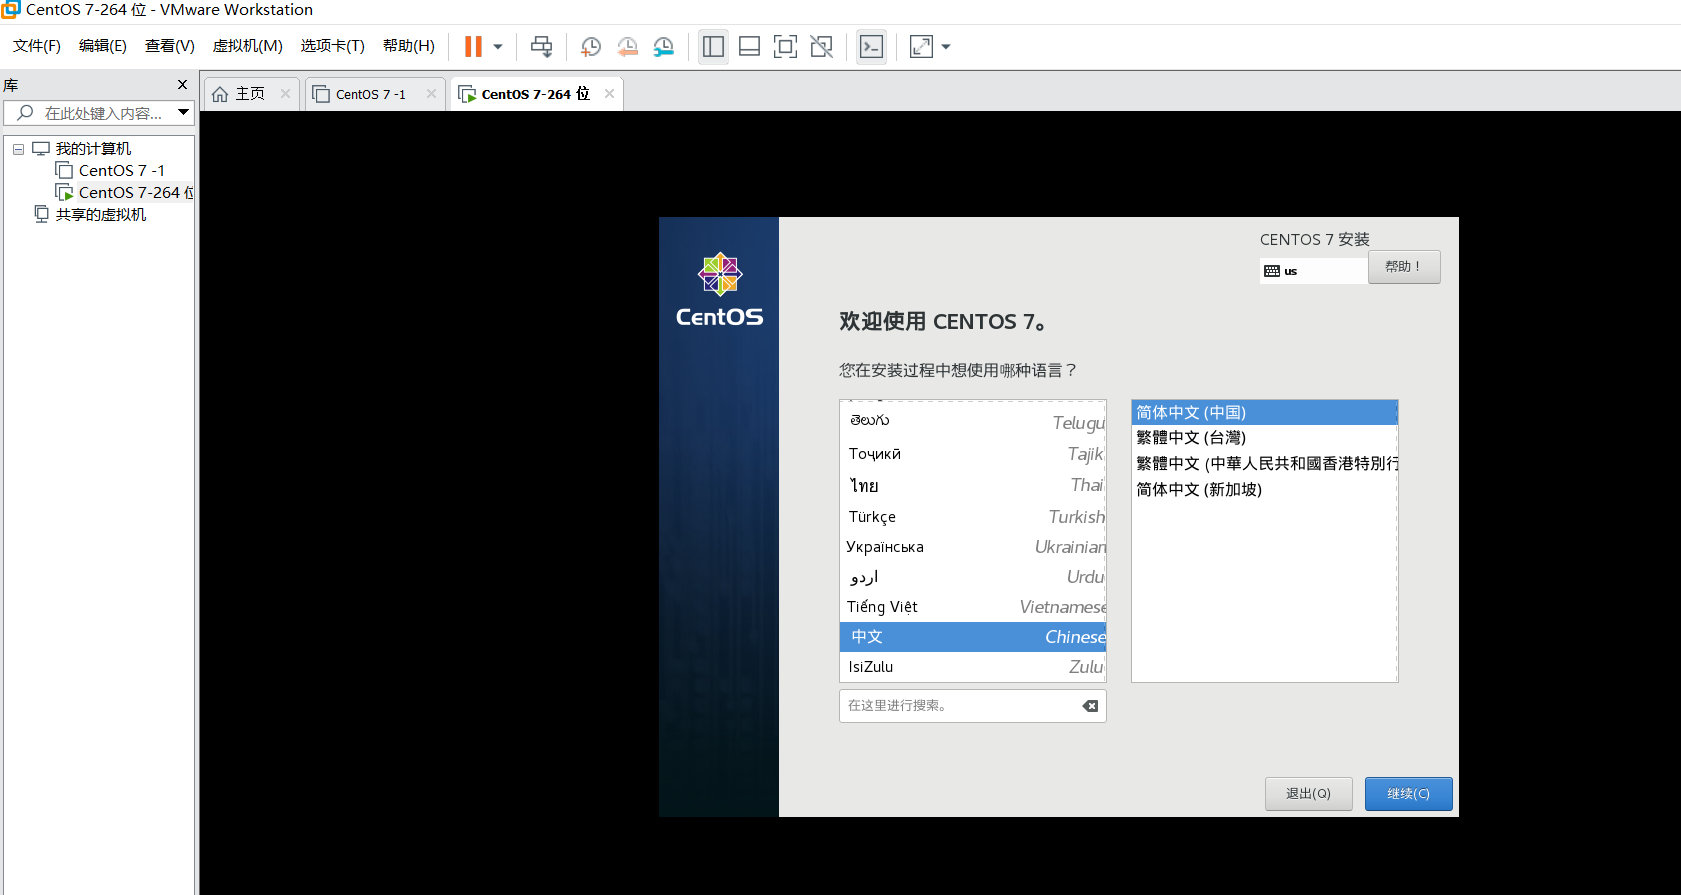Image resolution: width=1681 pixels, height=895 pixels.
Task: Click the stretch guest display icon
Action: click(x=921, y=46)
